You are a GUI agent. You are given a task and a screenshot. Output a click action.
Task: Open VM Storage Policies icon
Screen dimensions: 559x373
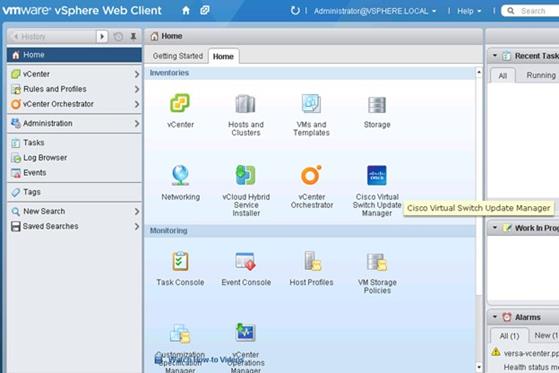[377, 262]
